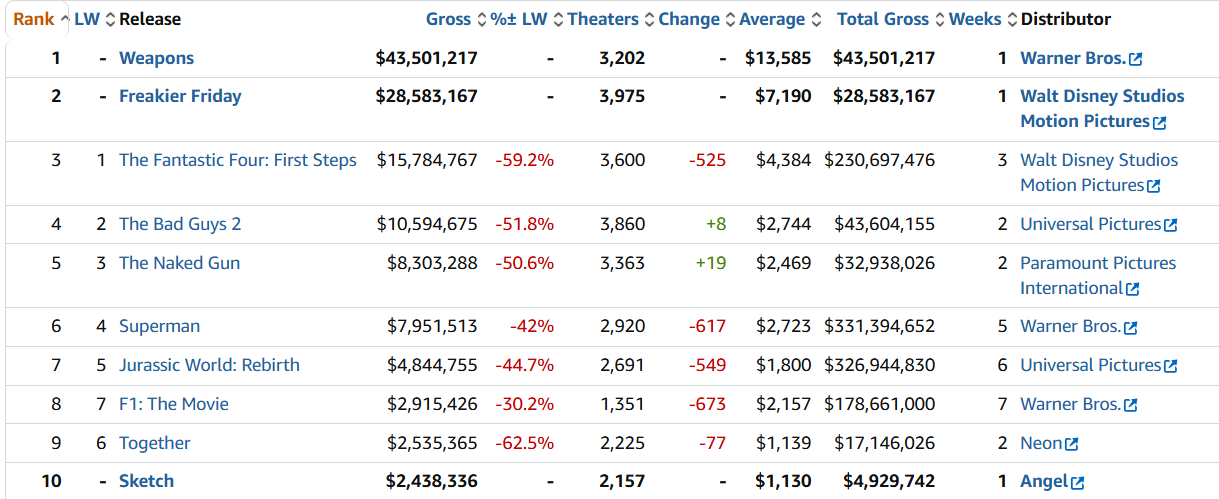Click external link icon in Freakier Friday row
The width and height of the screenshot is (1219, 499).
pyautogui.click(x=1159, y=123)
